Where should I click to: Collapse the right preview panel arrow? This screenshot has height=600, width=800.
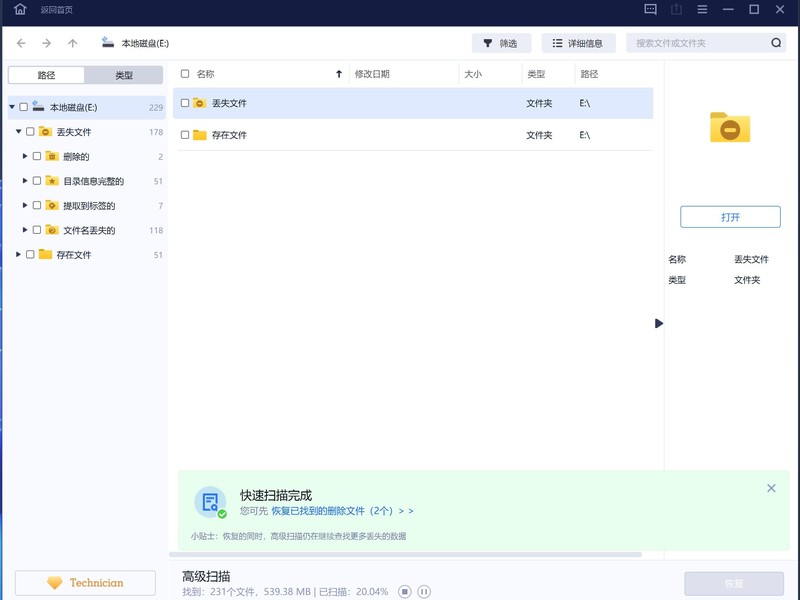point(659,323)
